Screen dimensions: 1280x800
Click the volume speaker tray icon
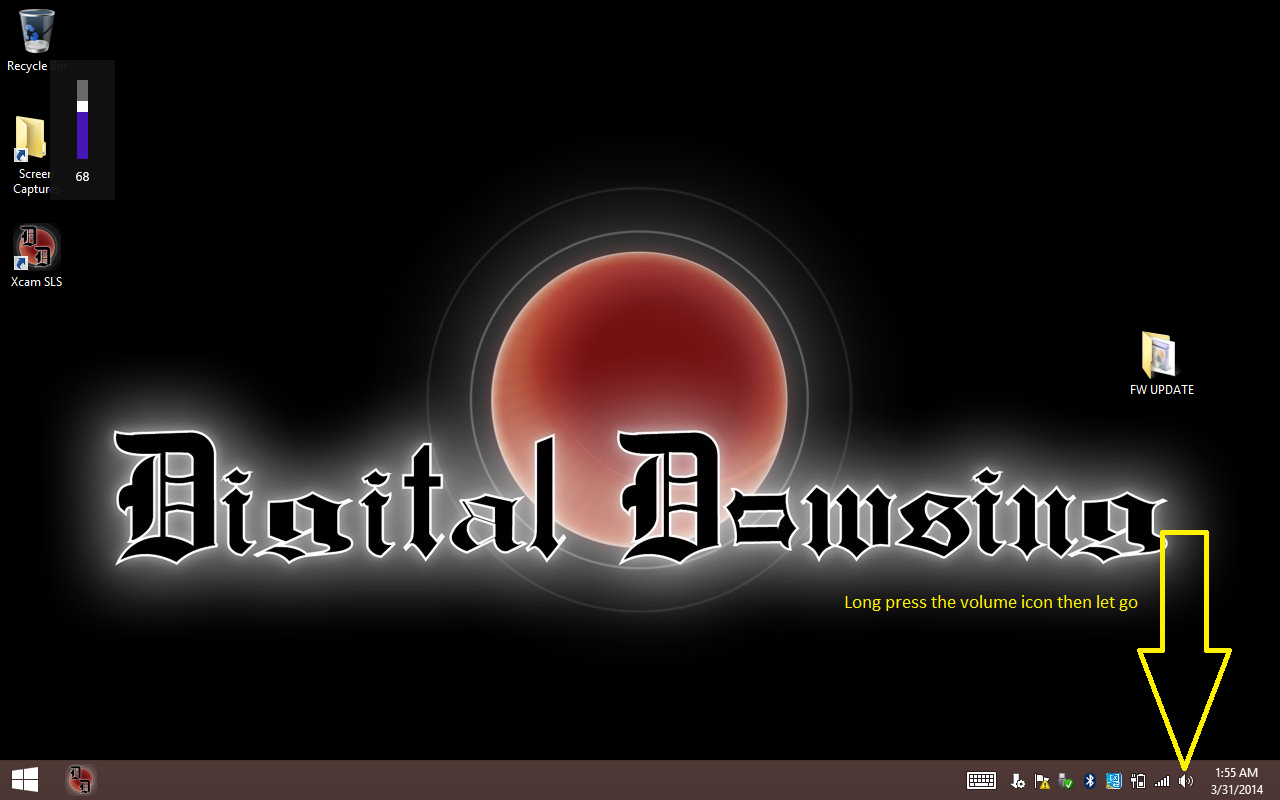pos(1186,781)
